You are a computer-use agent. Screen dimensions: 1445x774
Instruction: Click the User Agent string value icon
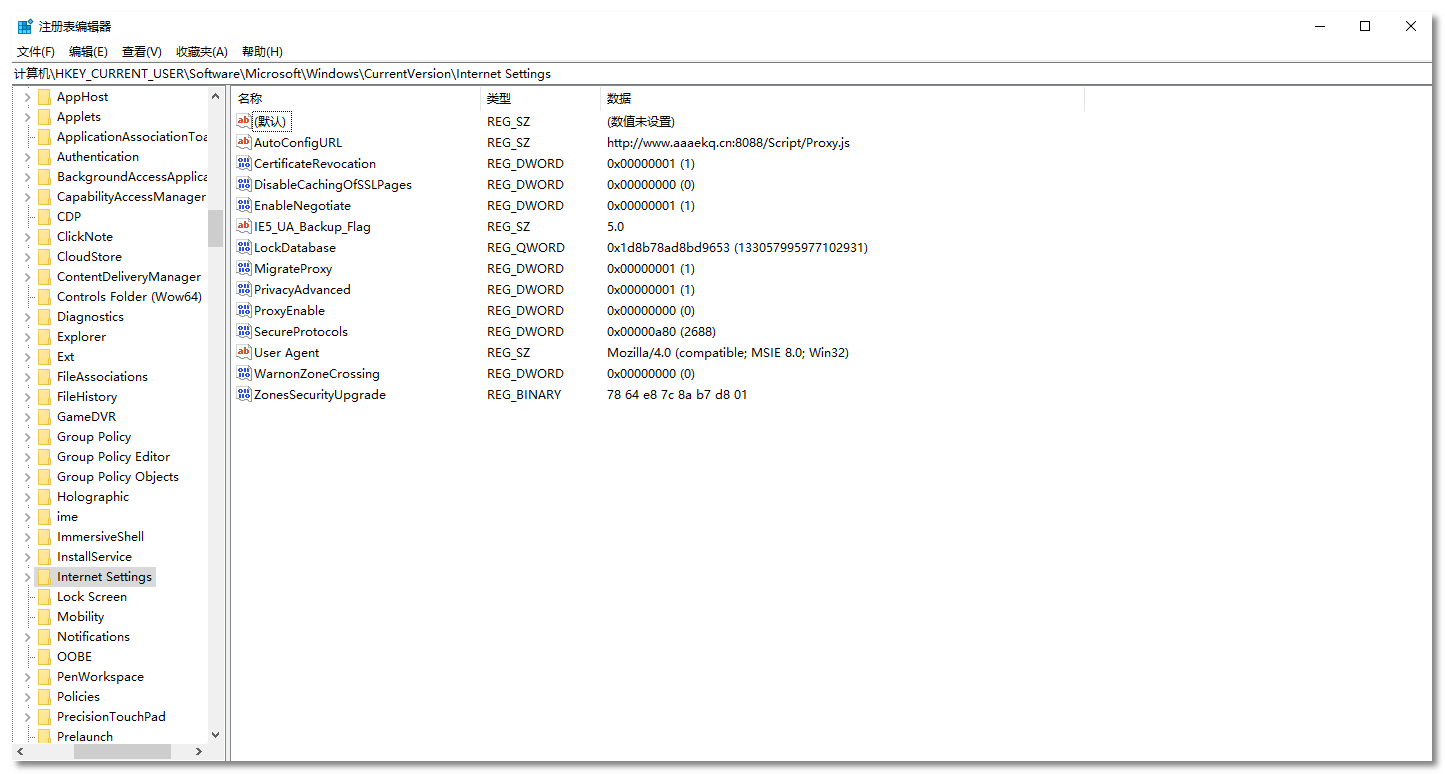pyautogui.click(x=244, y=352)
